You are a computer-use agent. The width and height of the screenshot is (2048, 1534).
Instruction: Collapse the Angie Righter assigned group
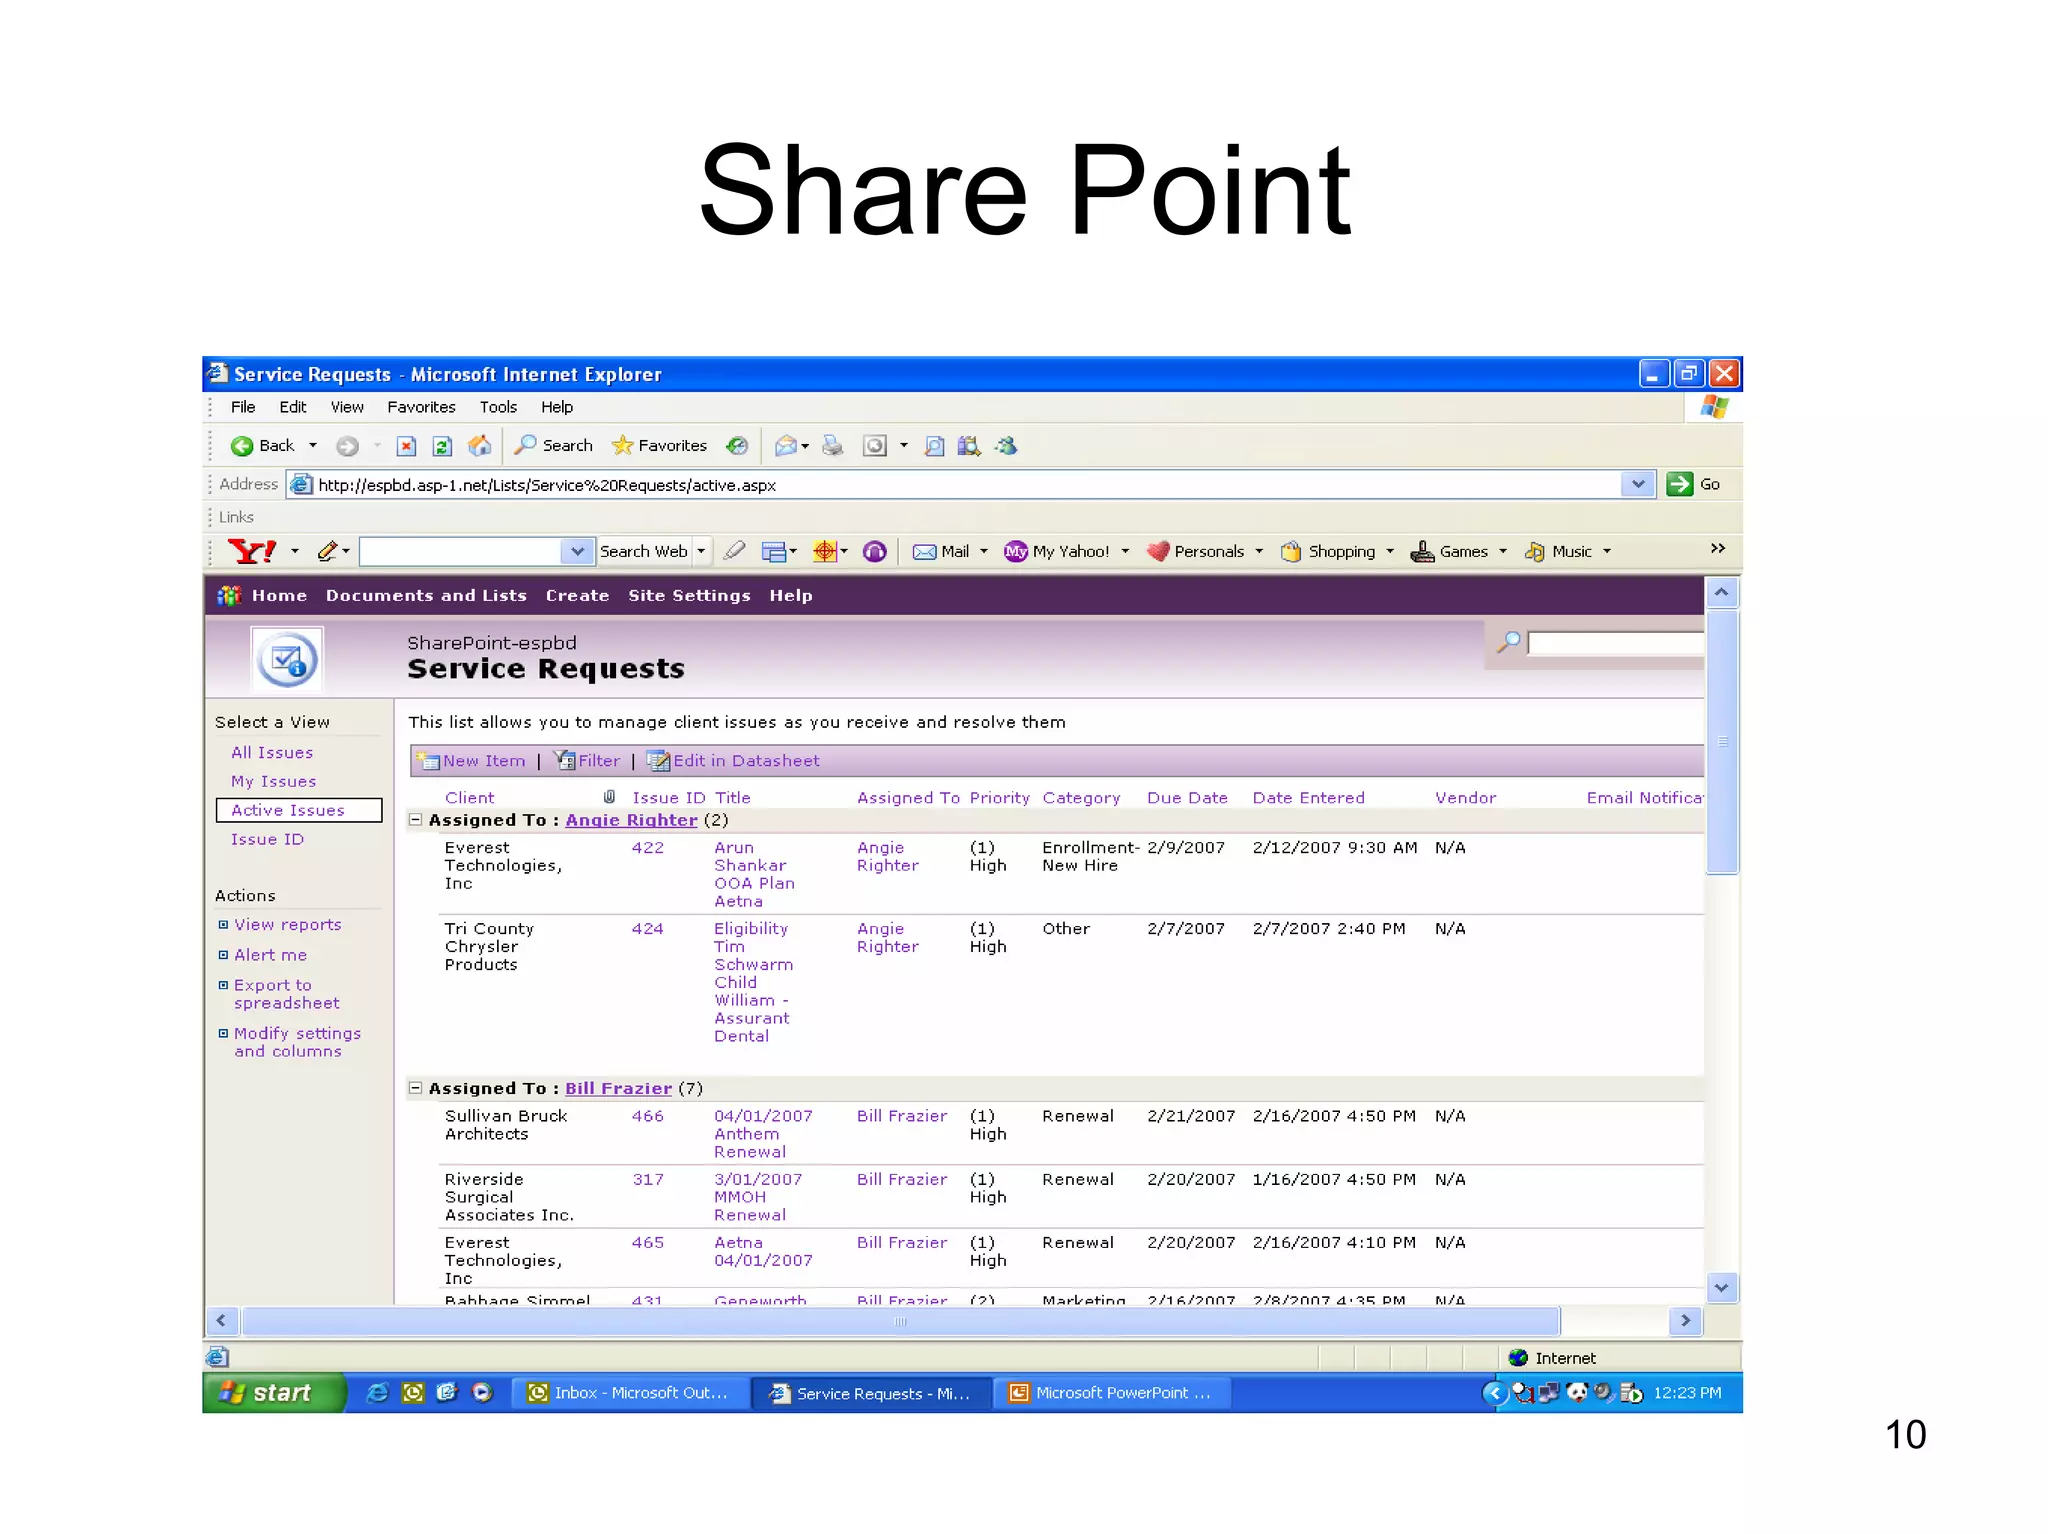[x=415, y=819]
